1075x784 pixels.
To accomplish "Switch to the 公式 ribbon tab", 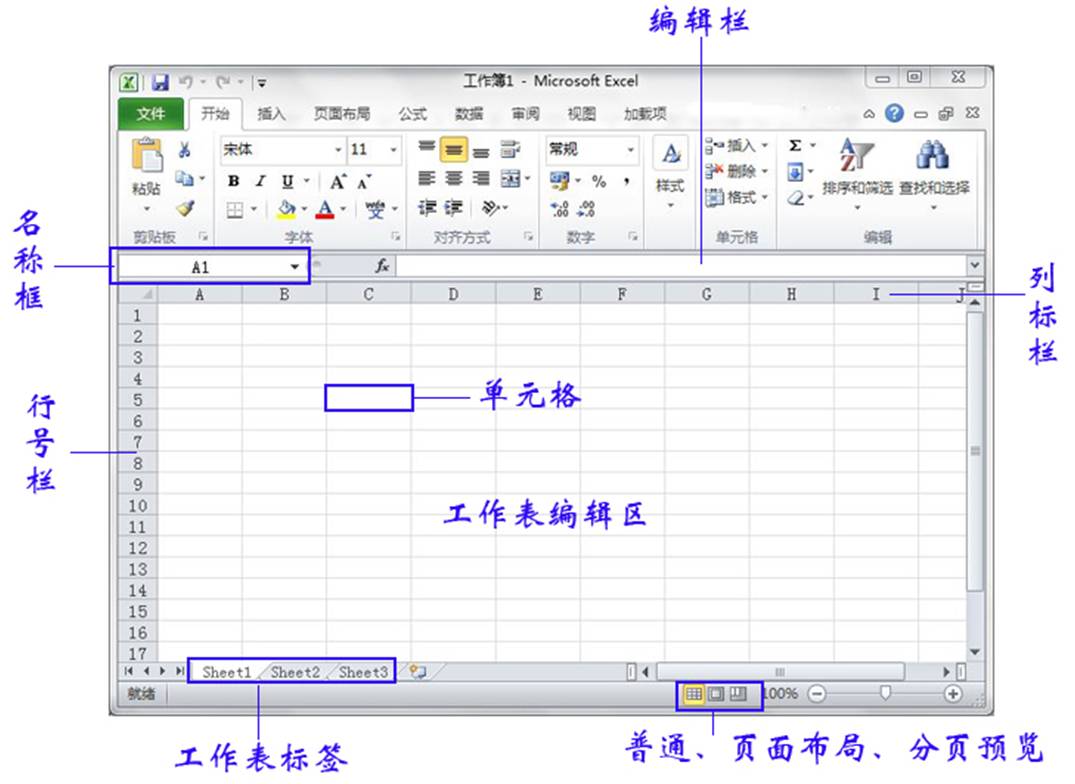I will pos(413,114).
